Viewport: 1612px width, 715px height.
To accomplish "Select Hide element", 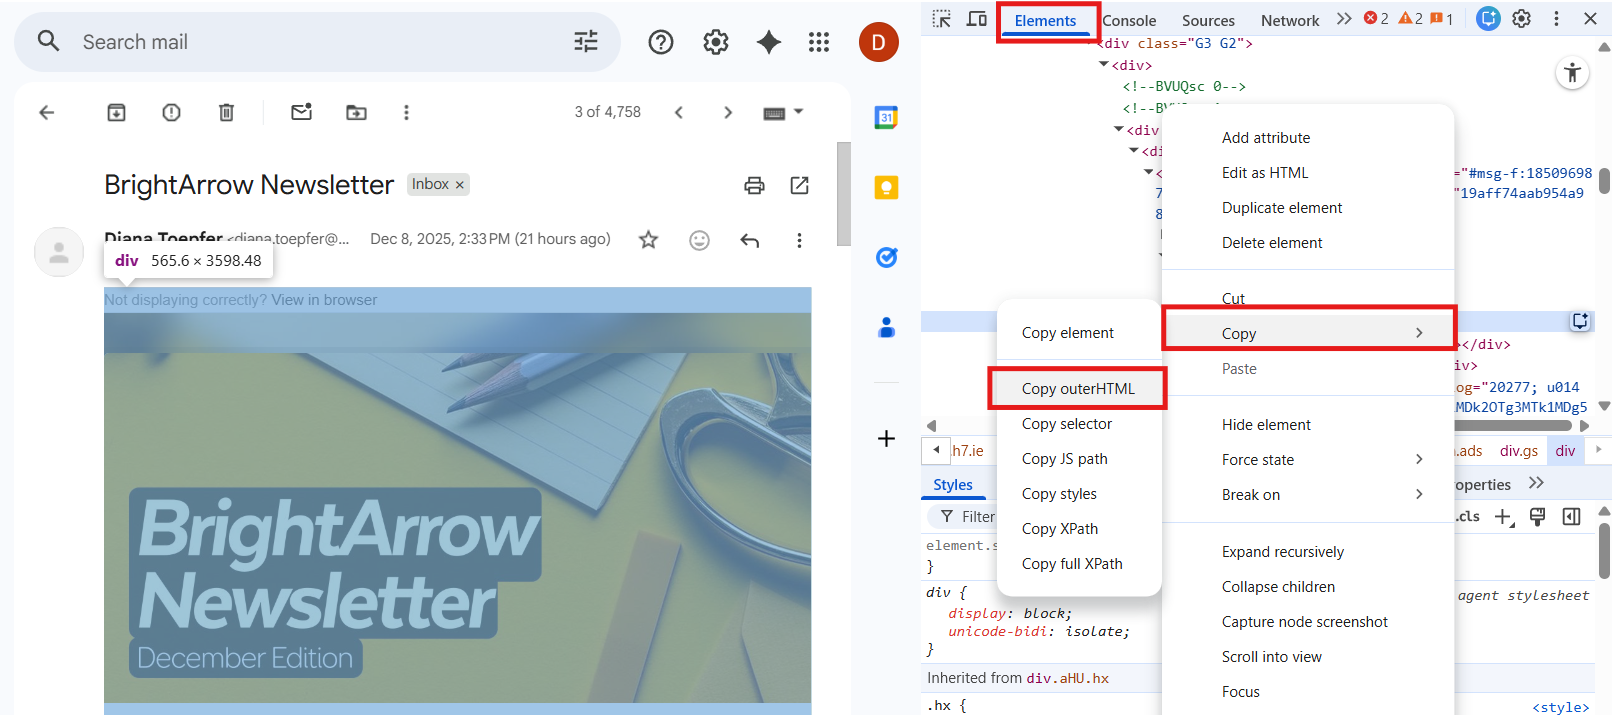I will click(x=1308, y=425).
